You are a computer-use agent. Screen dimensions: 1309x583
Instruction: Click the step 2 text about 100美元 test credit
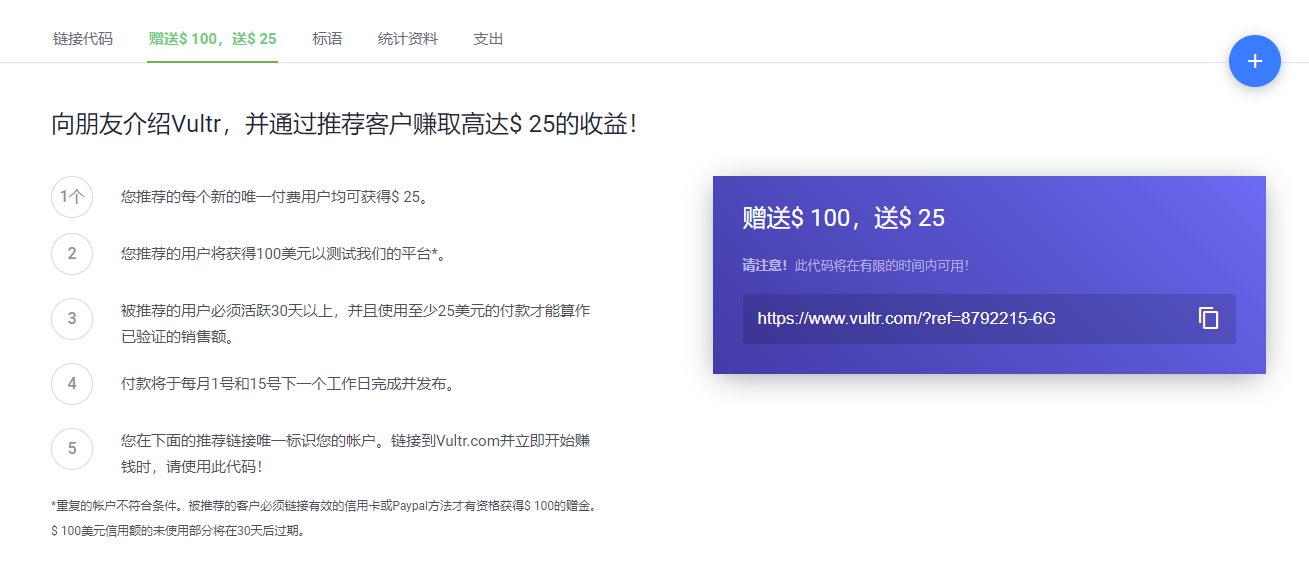point(283,254)
